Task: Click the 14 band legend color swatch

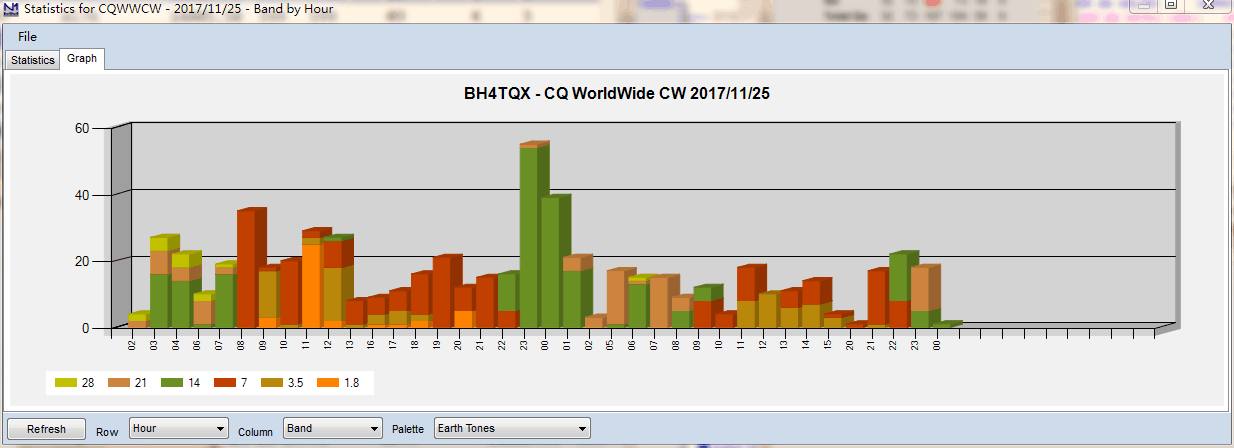Action: tap(172, 382)
